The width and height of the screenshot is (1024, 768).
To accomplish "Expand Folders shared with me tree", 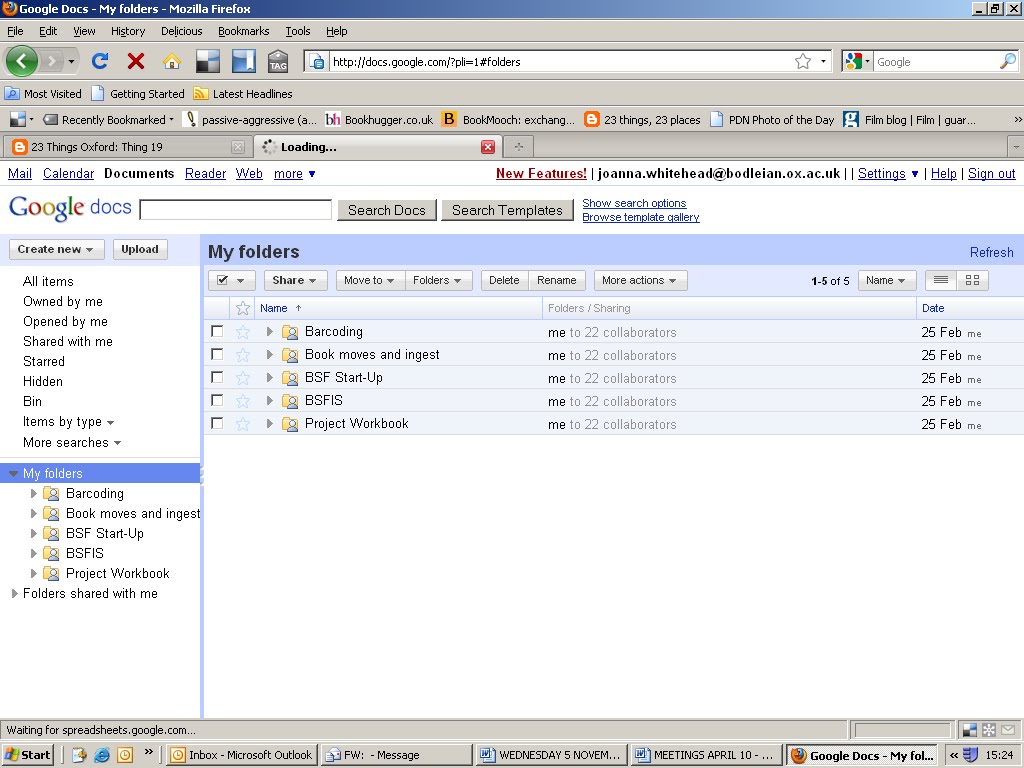I will (x=14, y=594).
